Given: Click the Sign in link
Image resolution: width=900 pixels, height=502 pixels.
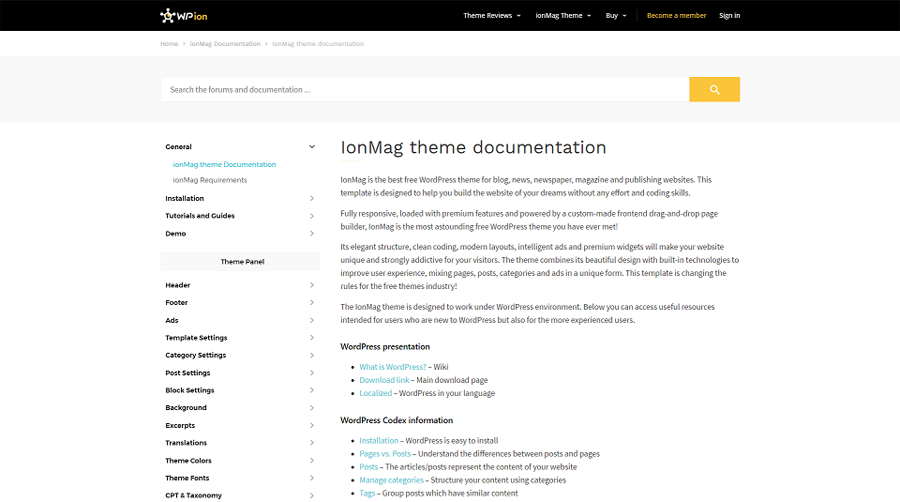Looking at the screenshot, I should [x=729, y=16].
